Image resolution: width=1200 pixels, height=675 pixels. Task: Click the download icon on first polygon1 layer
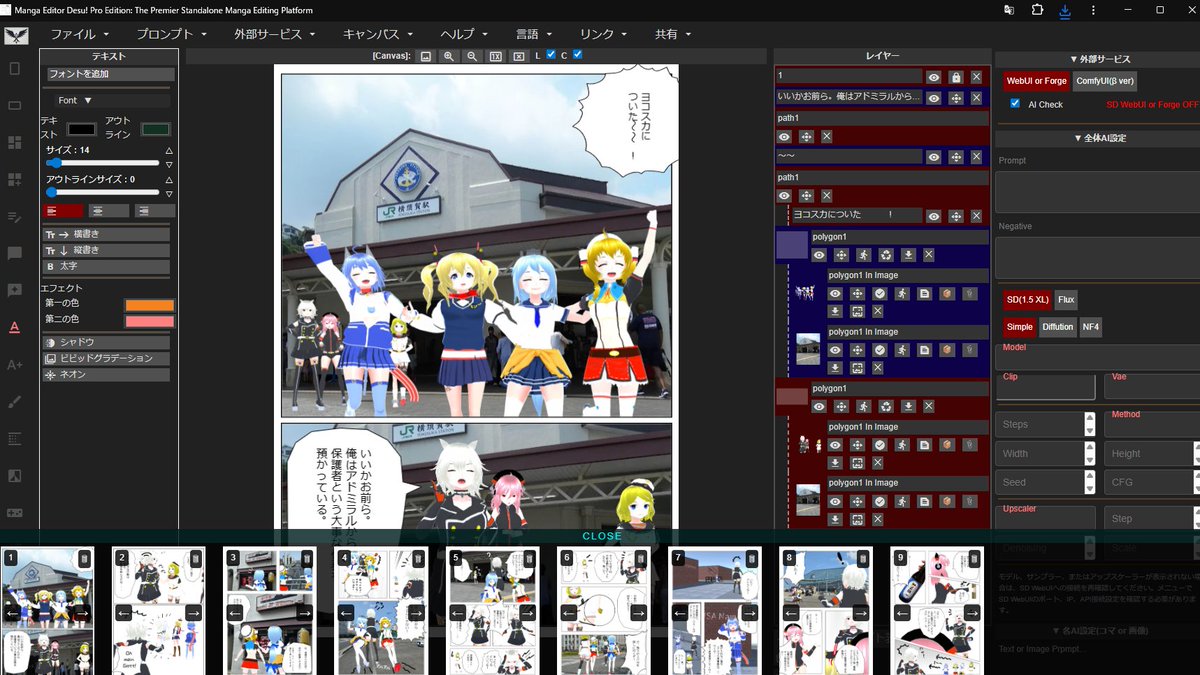908,255
